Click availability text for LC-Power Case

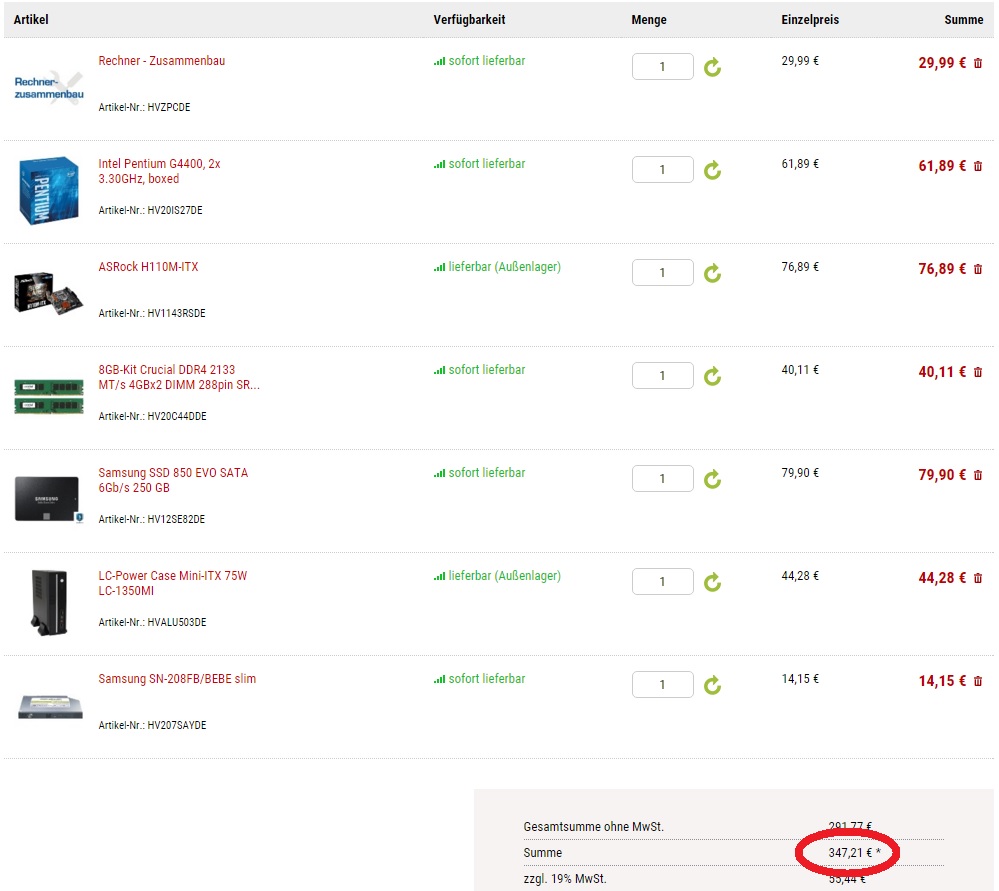click(504, 576)
